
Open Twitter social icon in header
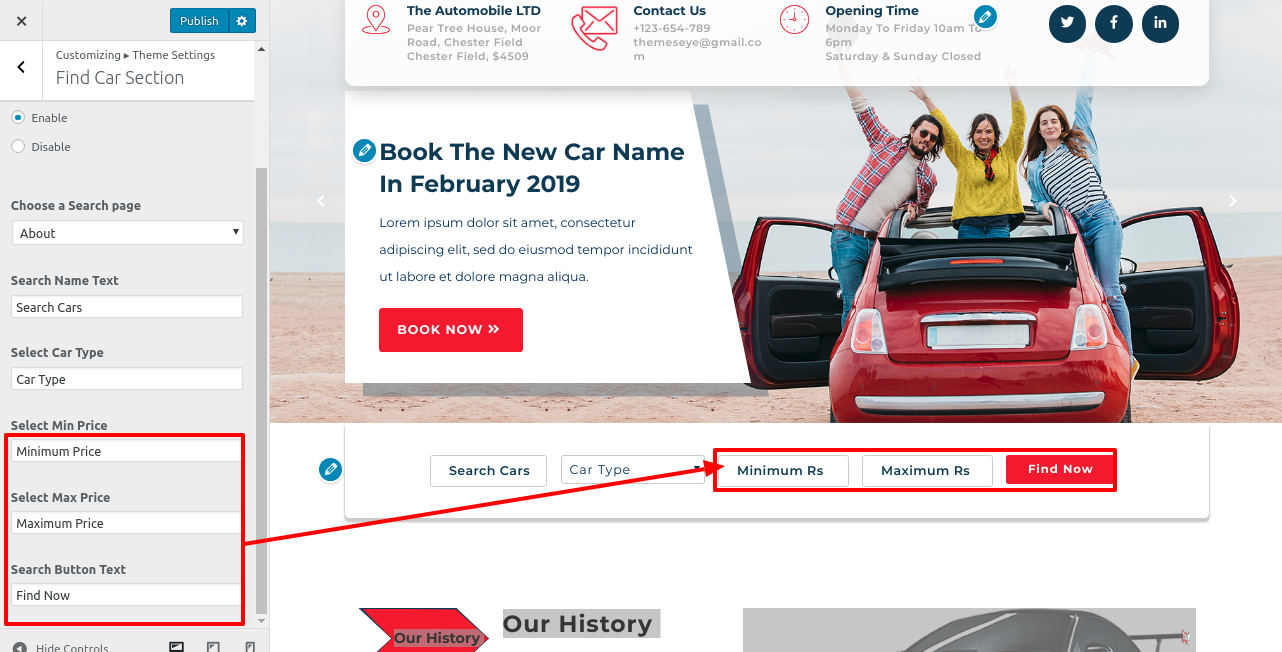[1068, 23]
